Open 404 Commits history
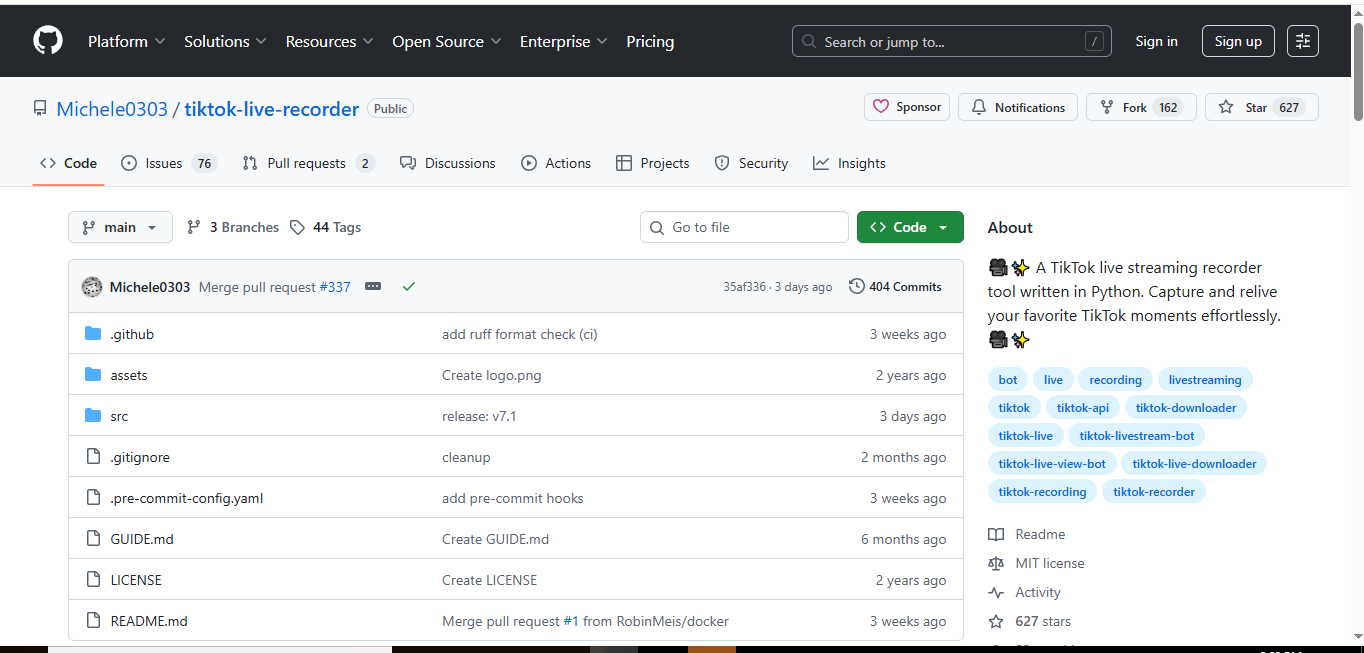This screenshot has height=653, width=1364. coord(895,287)
